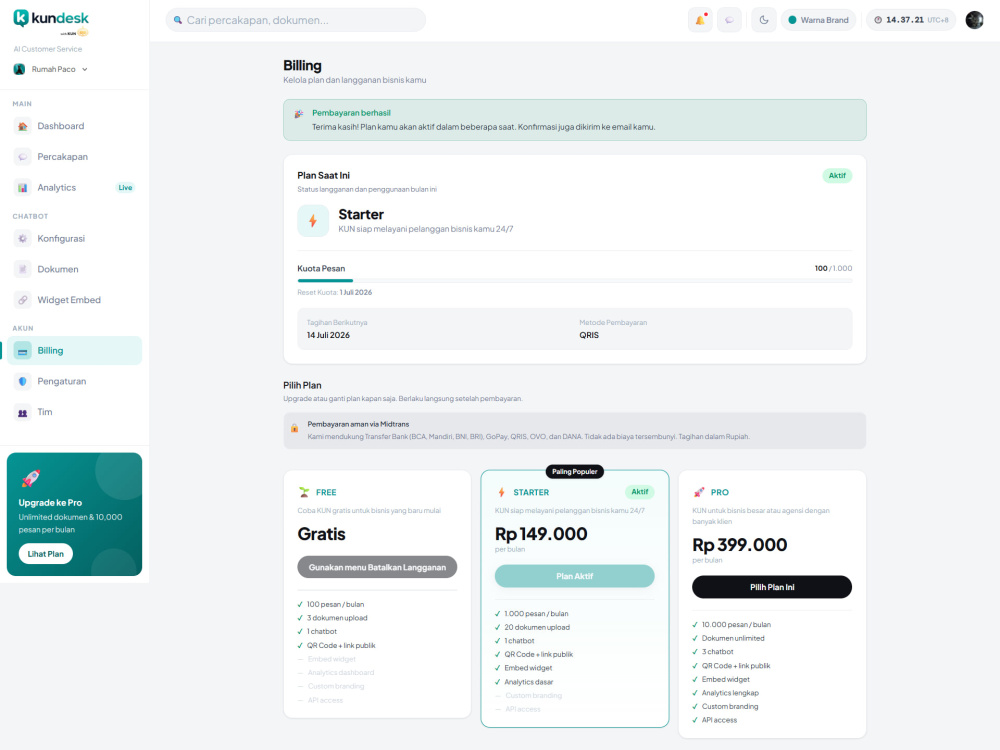Image resolution: width=1000 pixels, height=750 pixels.
Task: Click the lock icon beside Midtrans notice
Action: (x=295, y=428)
